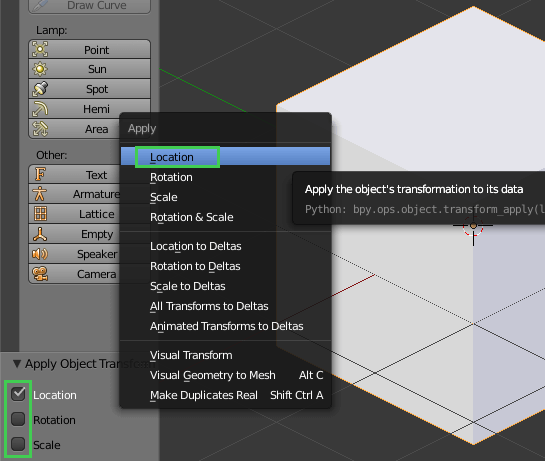Click the Lattice grid icon

coord(40,214)
